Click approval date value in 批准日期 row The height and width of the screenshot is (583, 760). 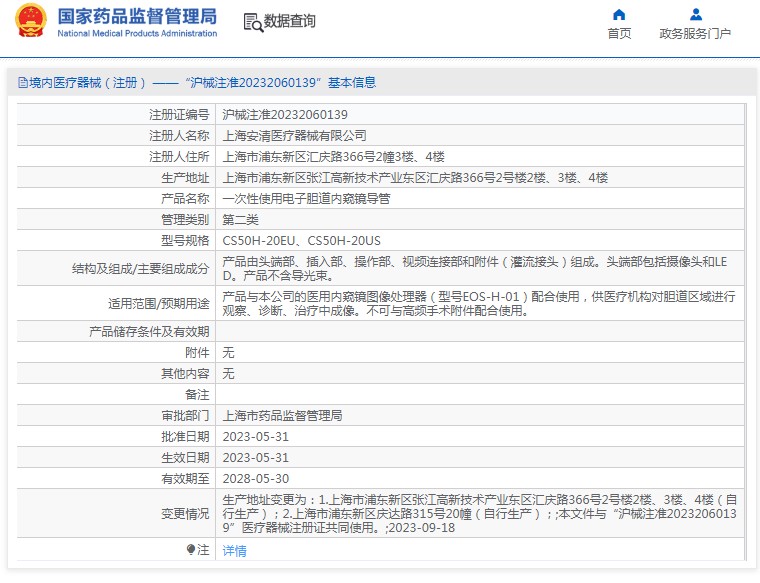(x=255, y=437)
